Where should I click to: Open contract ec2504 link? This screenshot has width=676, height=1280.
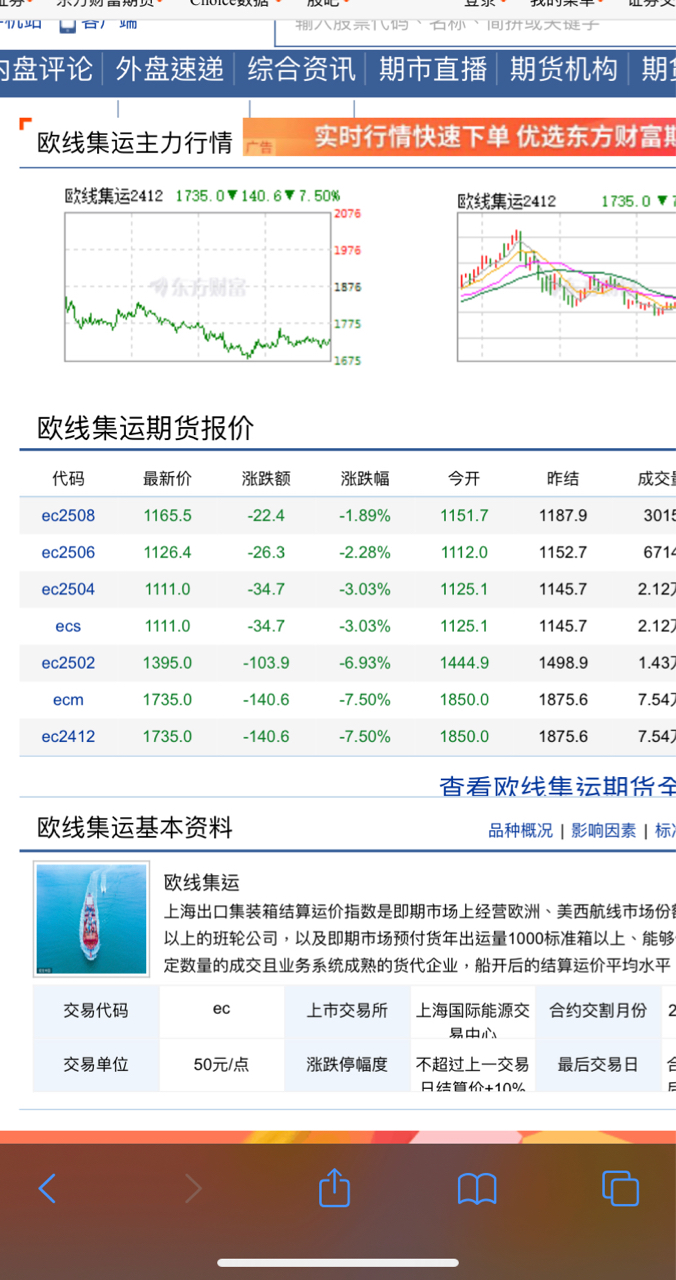click(x=68, y=589)
